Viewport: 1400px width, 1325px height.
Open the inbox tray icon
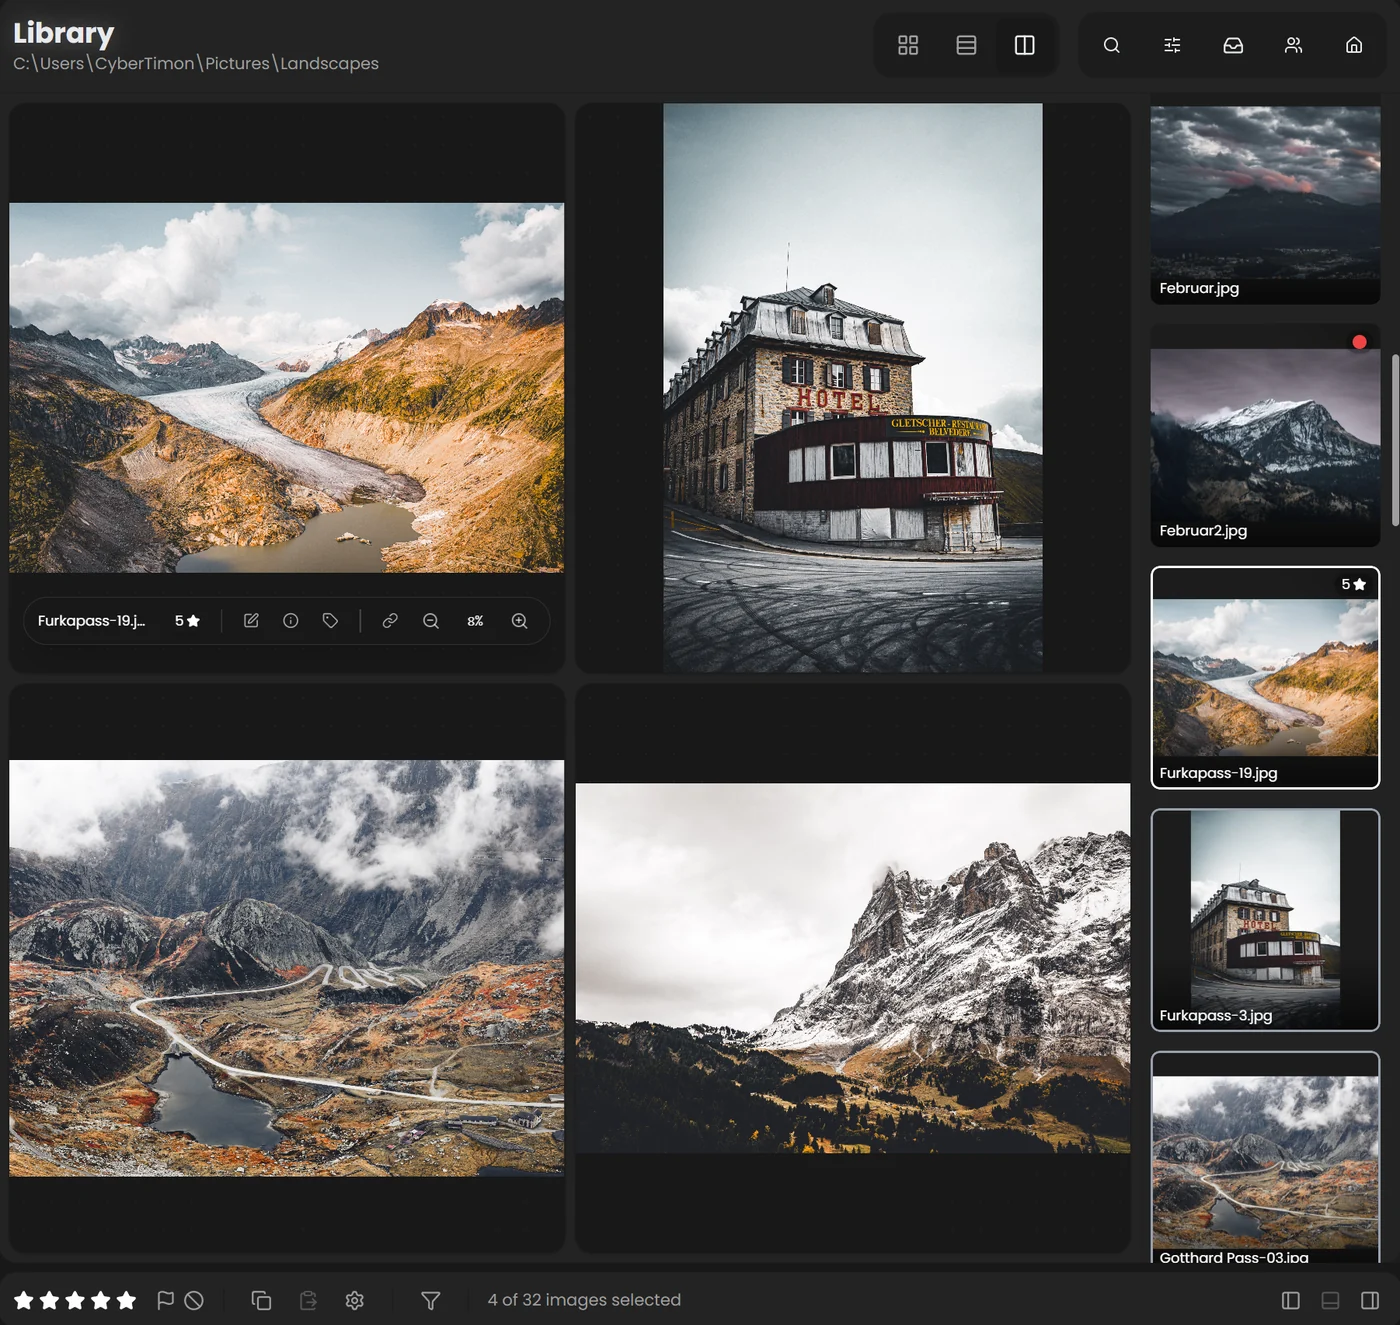click(x=1233, y=45)
